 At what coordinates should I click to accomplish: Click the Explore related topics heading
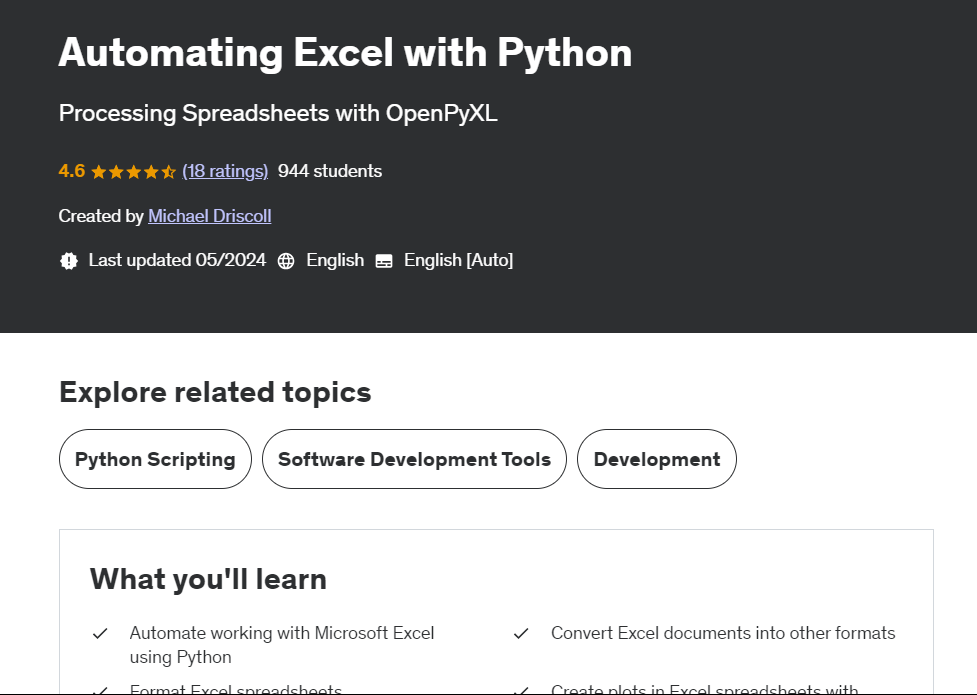click(215, 393)
